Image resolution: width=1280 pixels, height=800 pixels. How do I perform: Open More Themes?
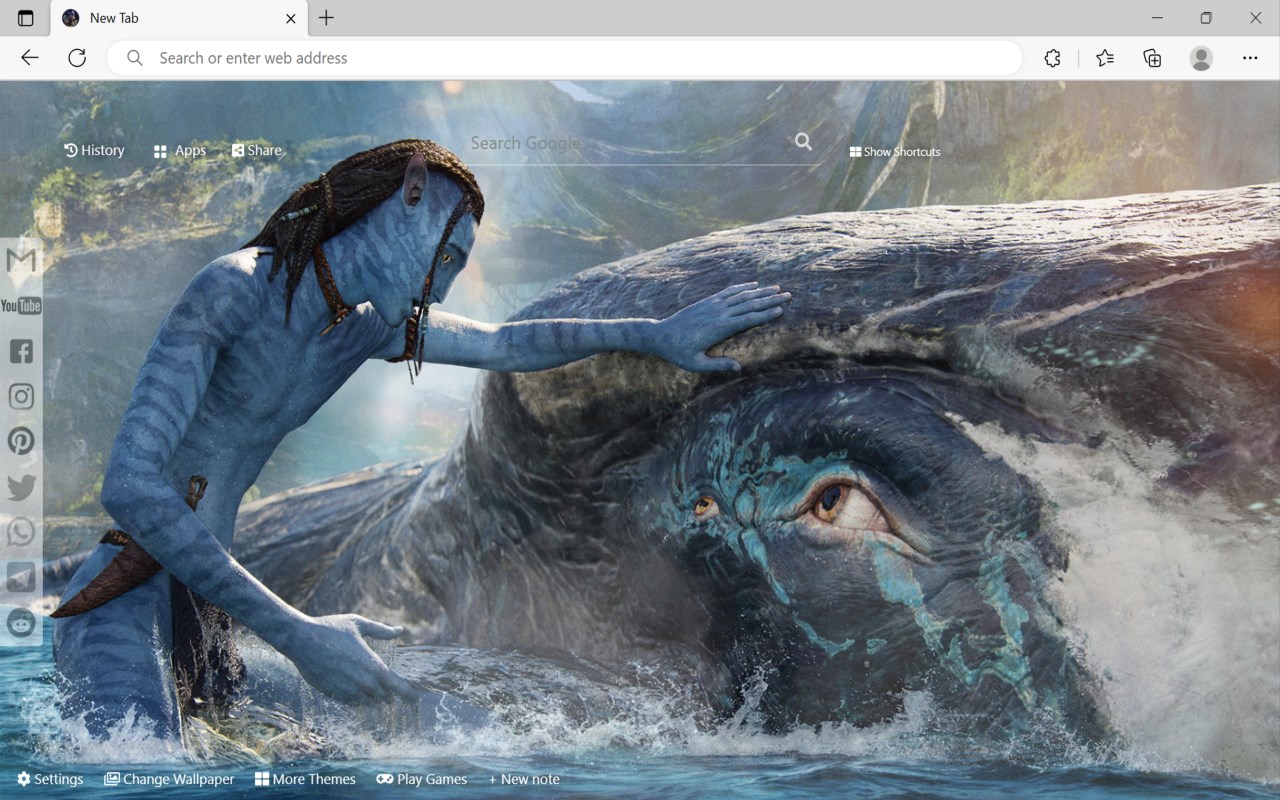(305, 779)
